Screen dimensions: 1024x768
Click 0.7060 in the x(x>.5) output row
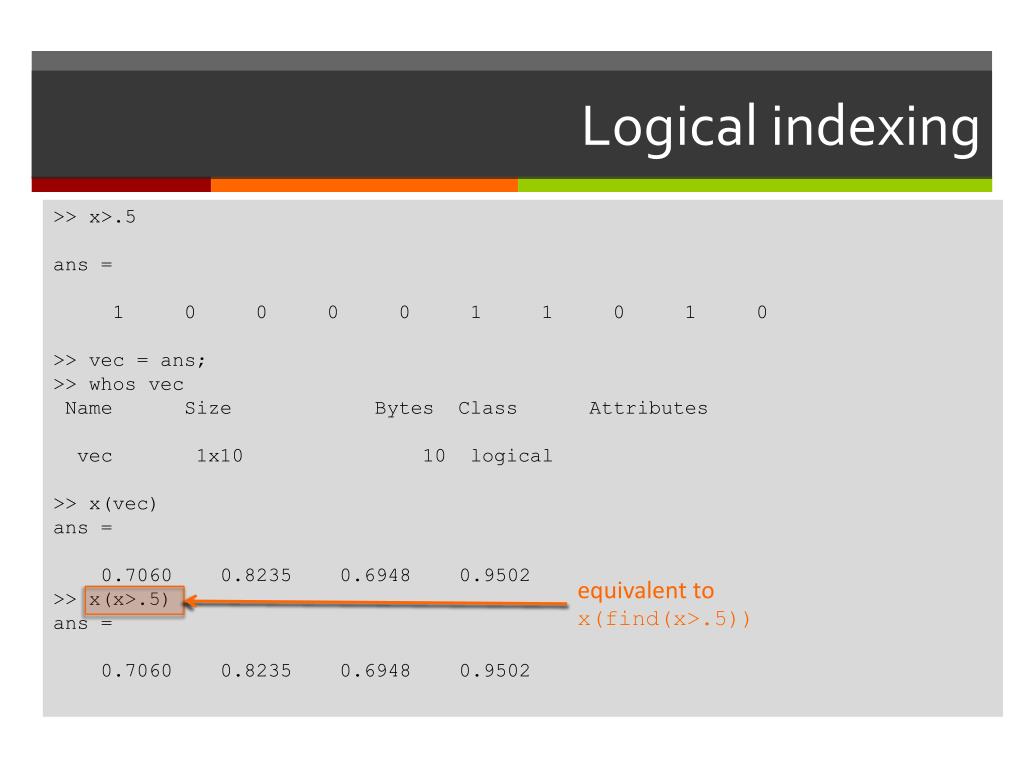(x=136, y=671)
